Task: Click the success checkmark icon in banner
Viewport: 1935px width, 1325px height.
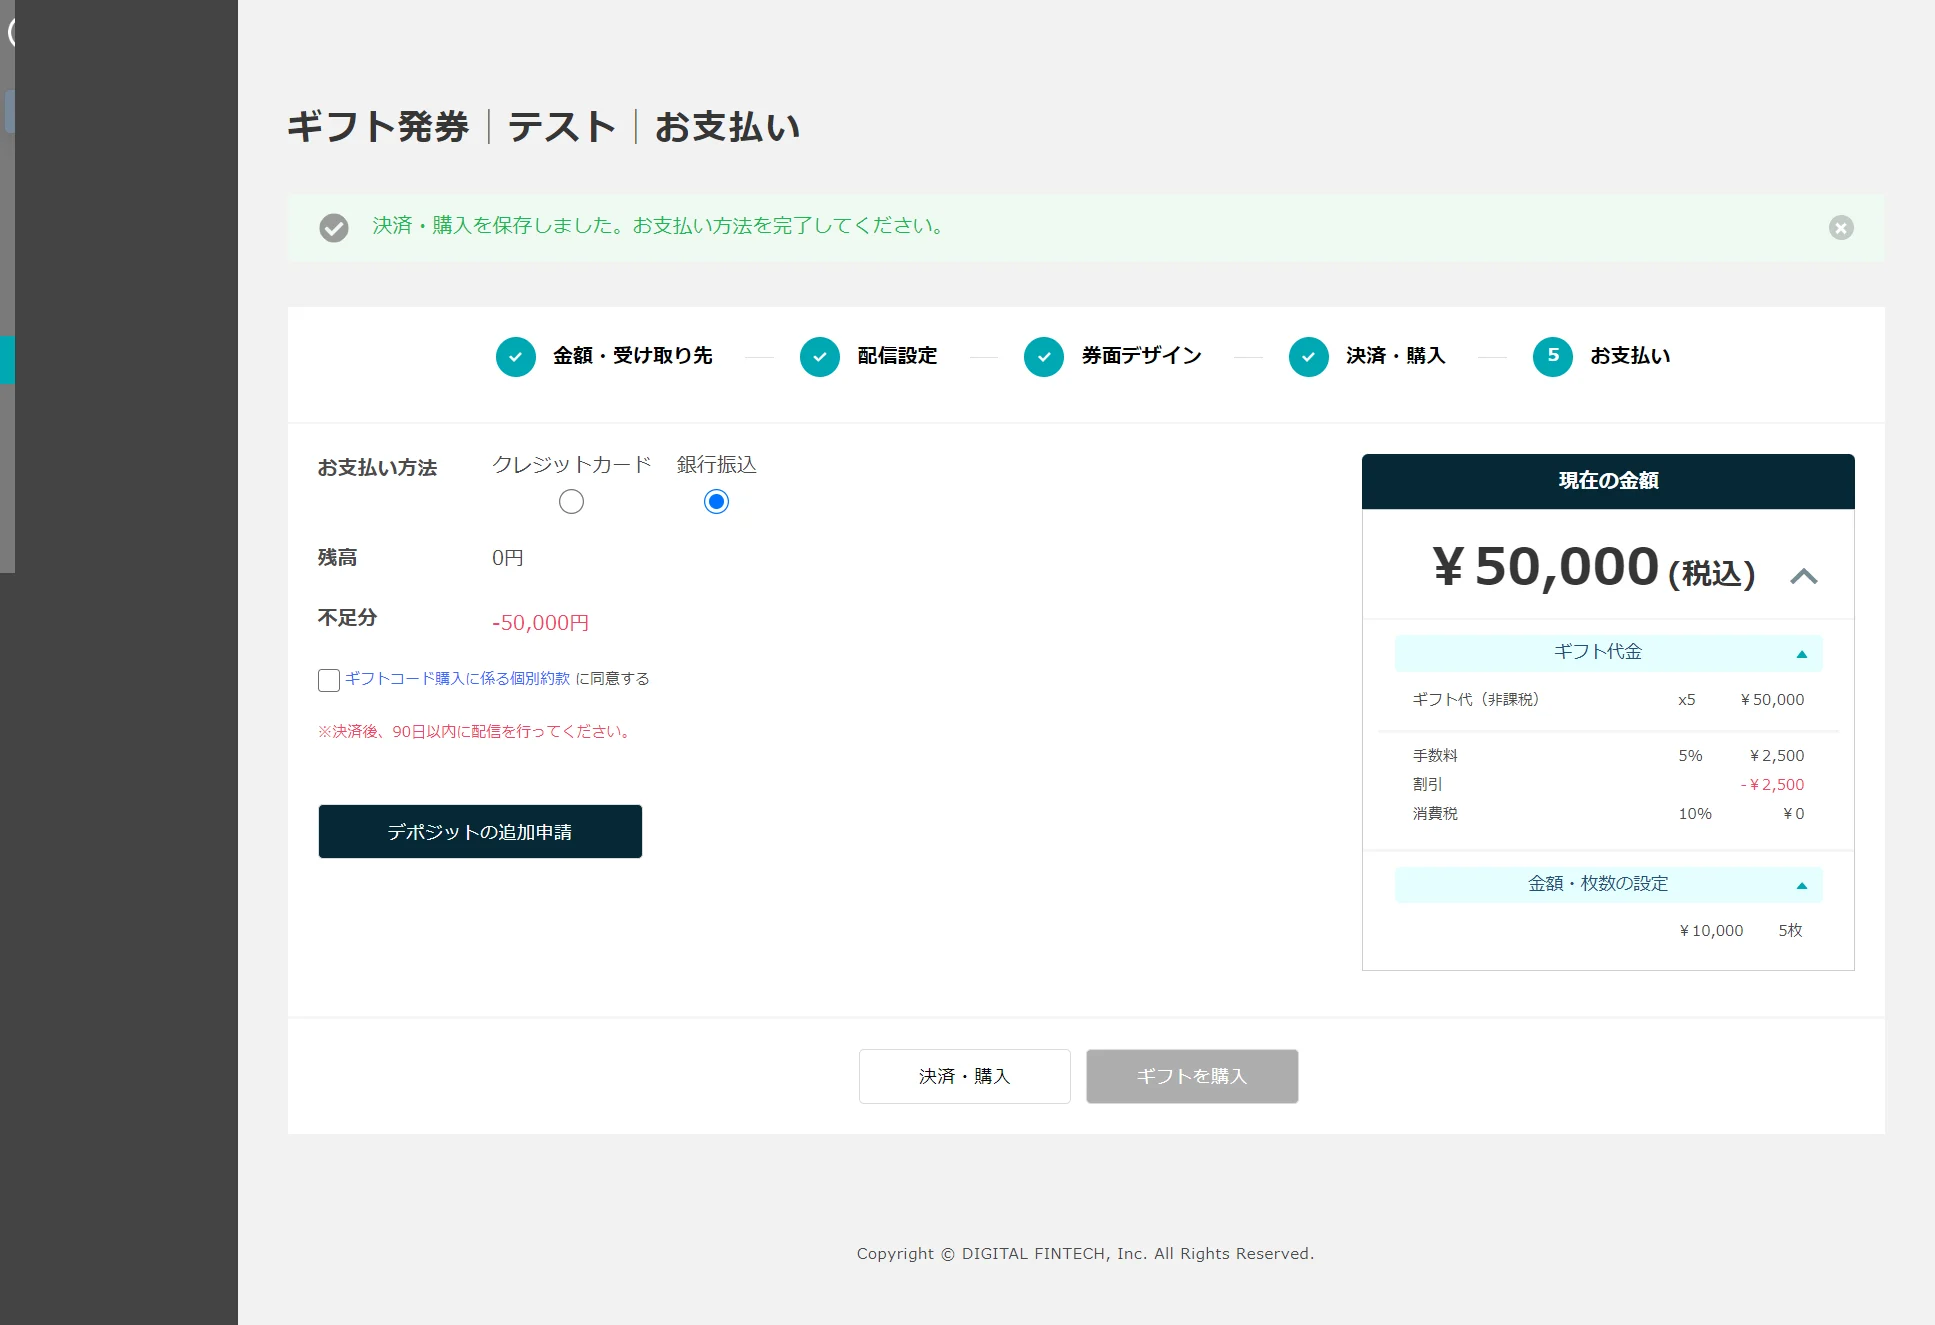Action: 334,228
